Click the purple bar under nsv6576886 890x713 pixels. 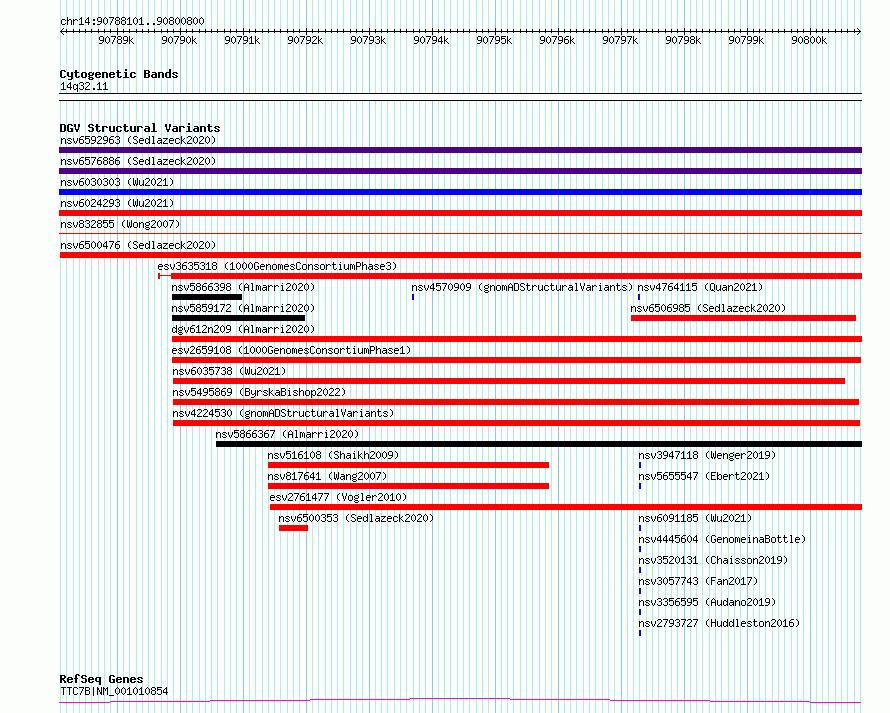pos(460,171)
